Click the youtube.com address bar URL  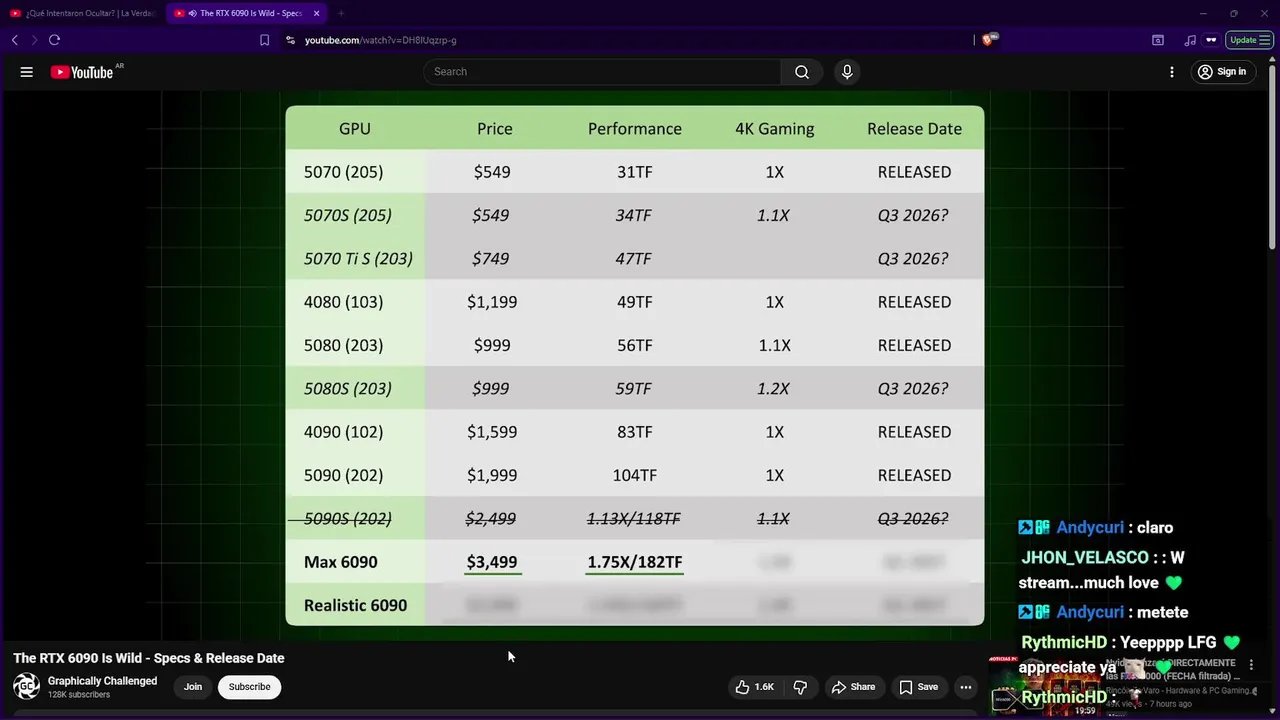[x=380, y=40]
